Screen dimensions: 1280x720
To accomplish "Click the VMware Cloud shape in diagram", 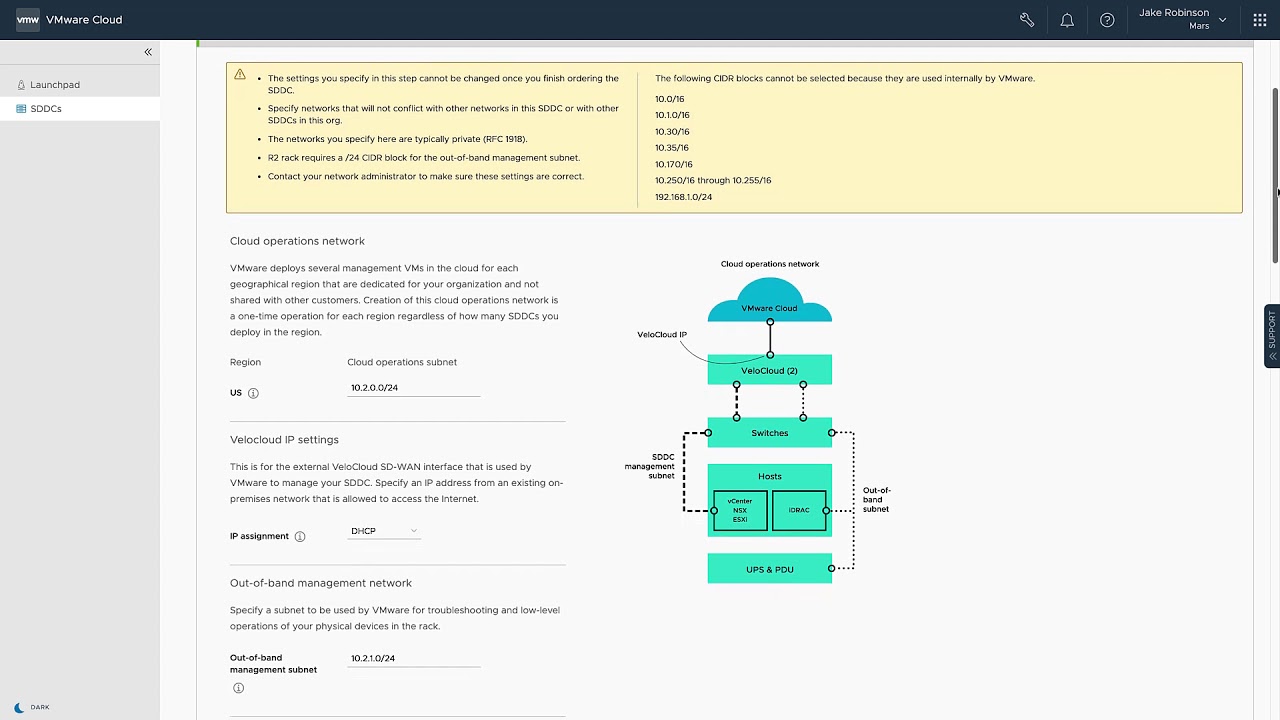I will tap(769, 303).
